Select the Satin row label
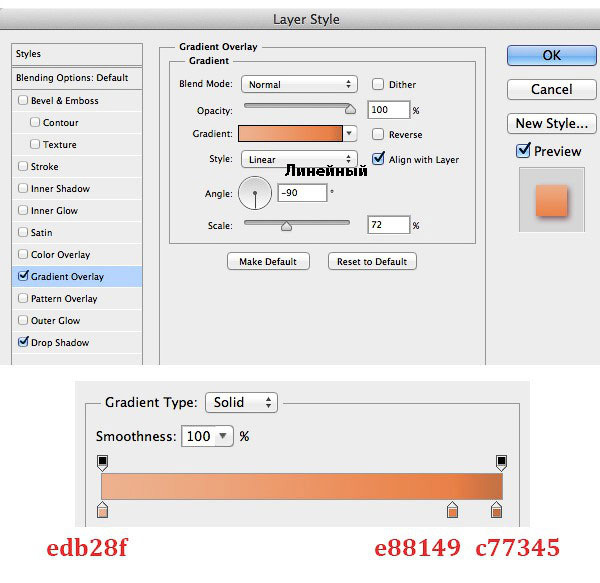Screen dimensions: 600x583 (x=41, y=233)
